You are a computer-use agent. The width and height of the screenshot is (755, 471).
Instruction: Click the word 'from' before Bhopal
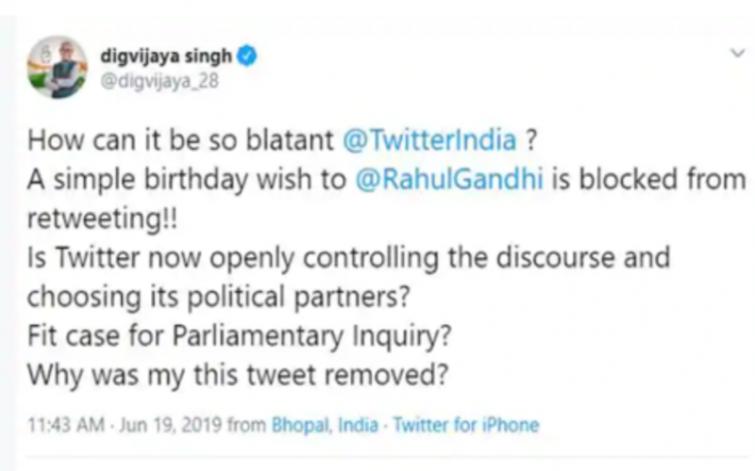pyautogui.click(x=248, y=425)
